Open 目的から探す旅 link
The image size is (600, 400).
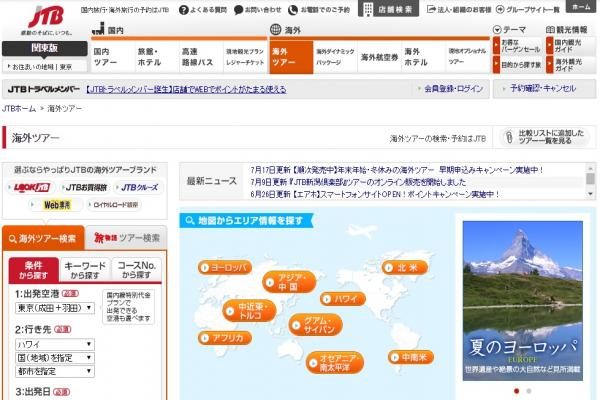pyautogui.click(x=517, y=65)
